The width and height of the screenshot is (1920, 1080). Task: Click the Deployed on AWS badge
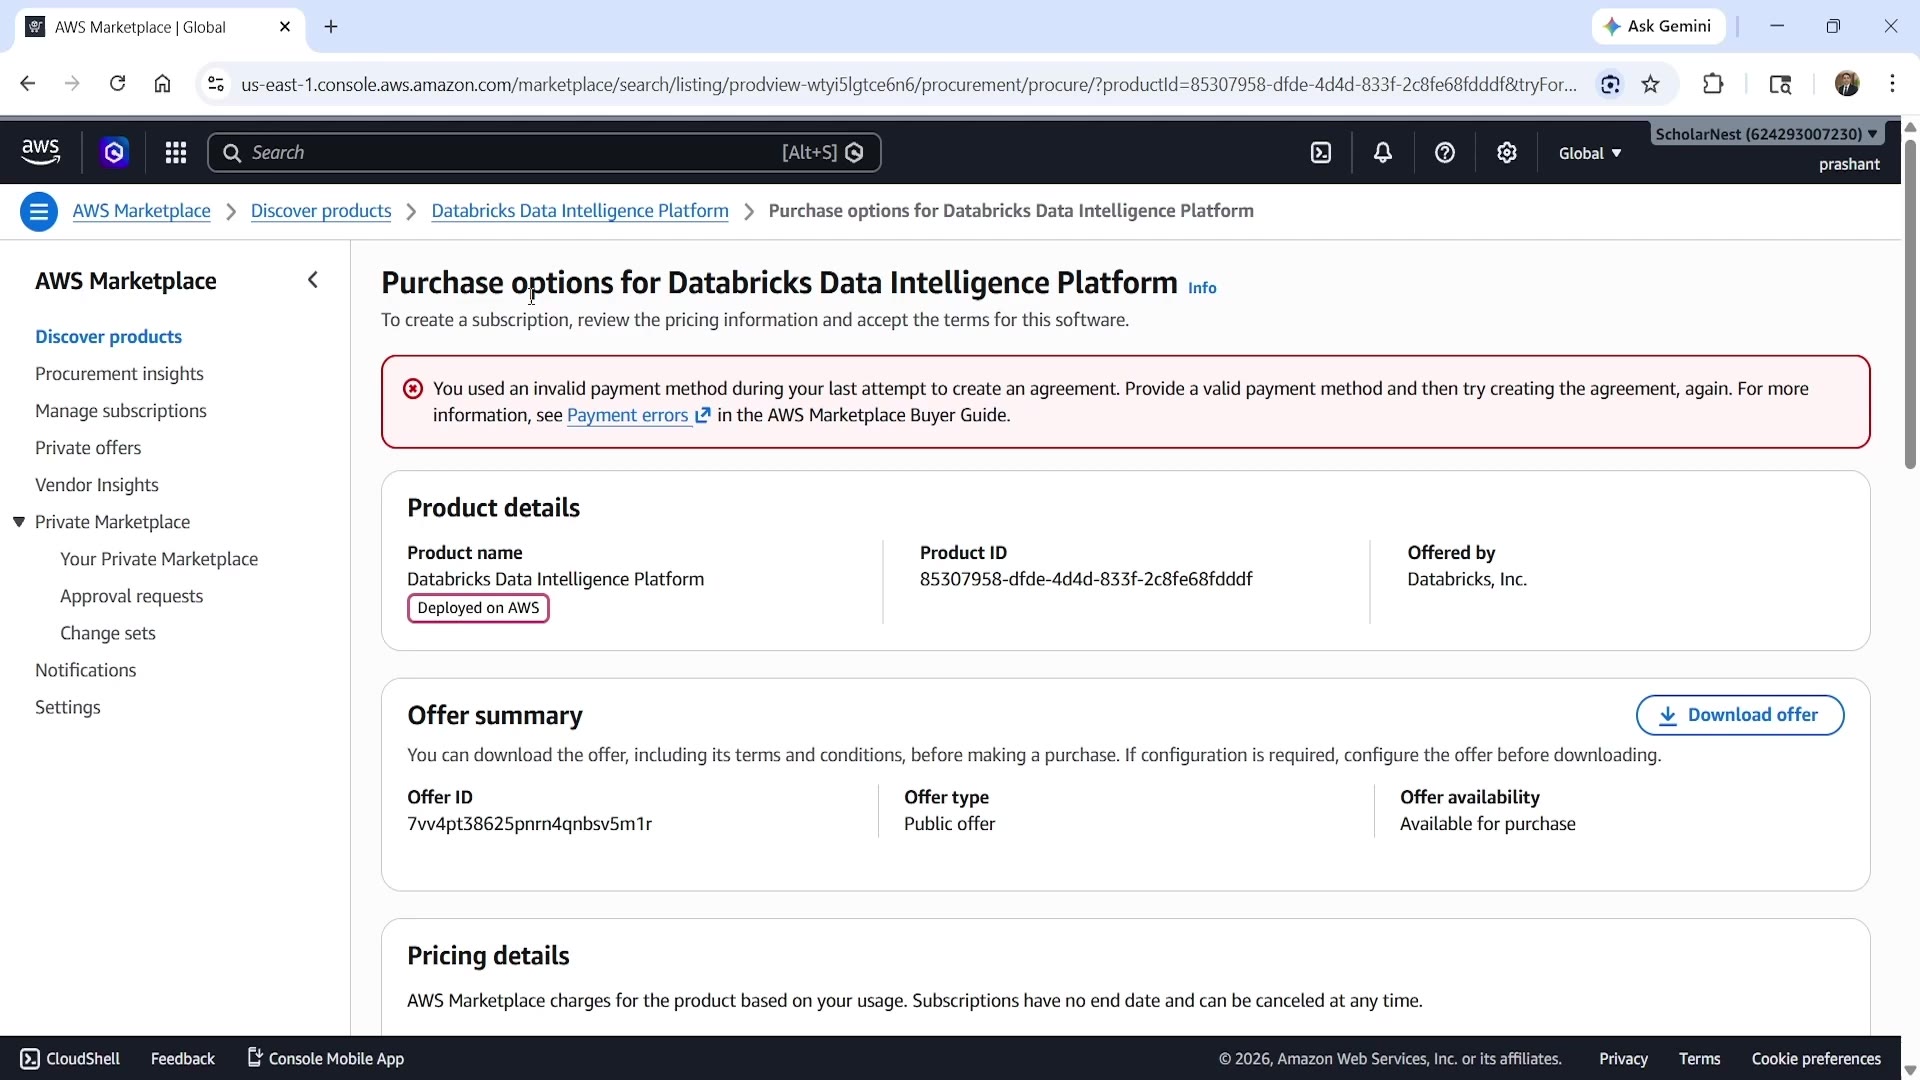478,608
